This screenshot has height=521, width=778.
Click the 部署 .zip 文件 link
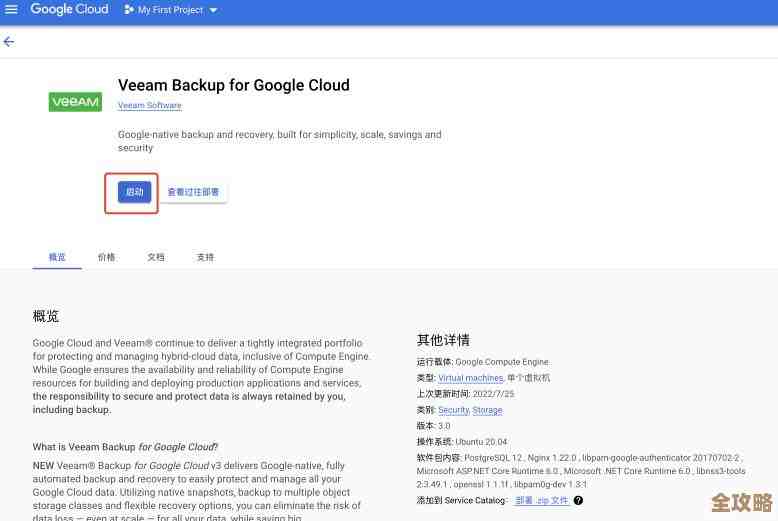tap(542, 501)
